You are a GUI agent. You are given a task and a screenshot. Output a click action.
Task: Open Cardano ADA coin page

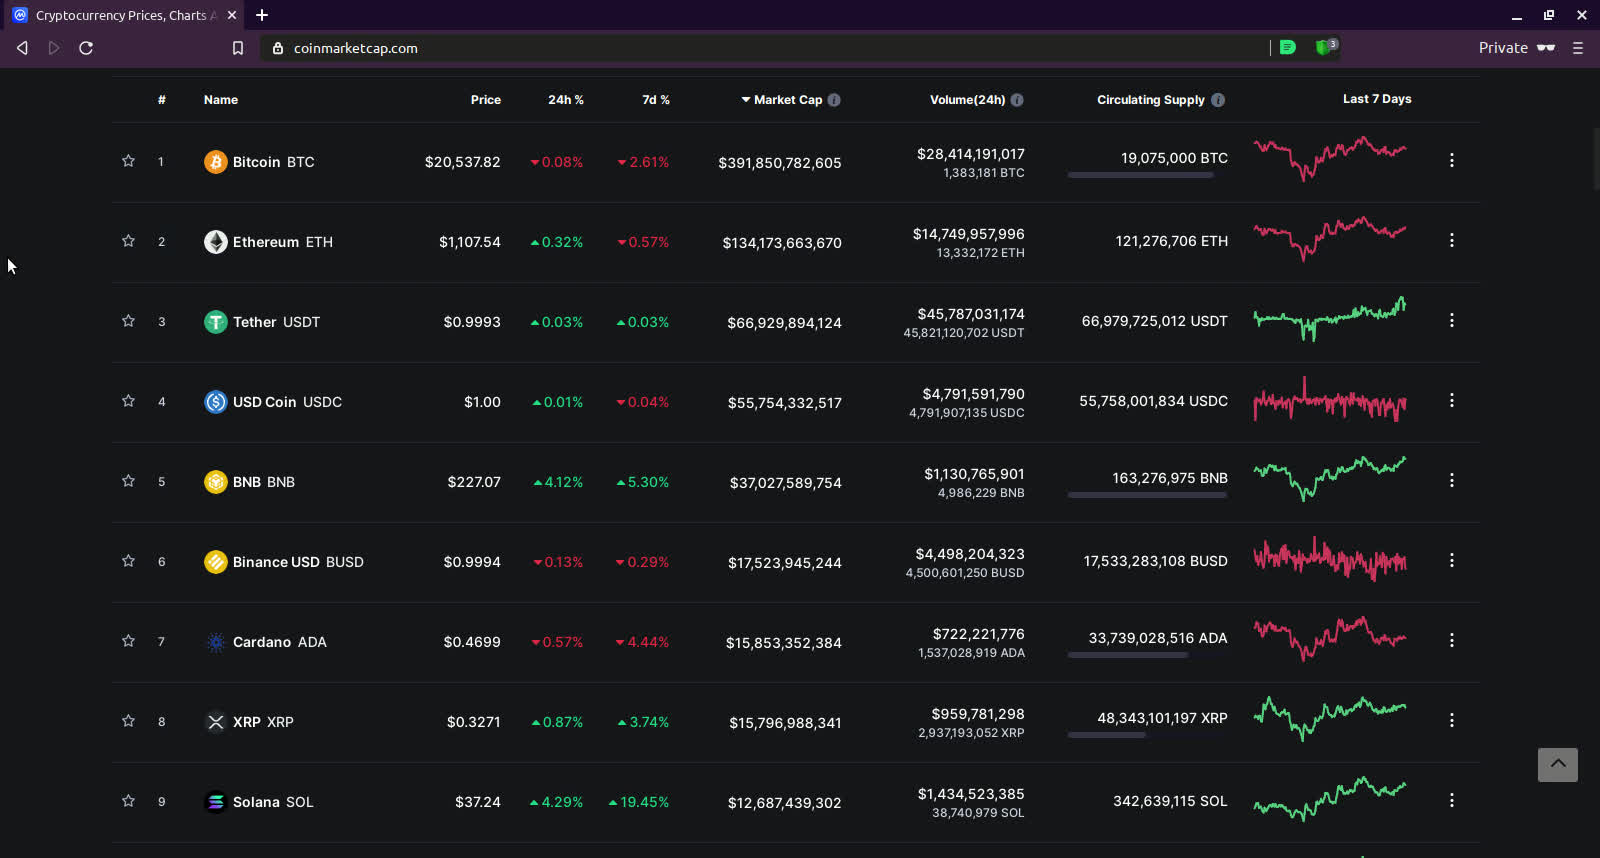click(280, 642)
